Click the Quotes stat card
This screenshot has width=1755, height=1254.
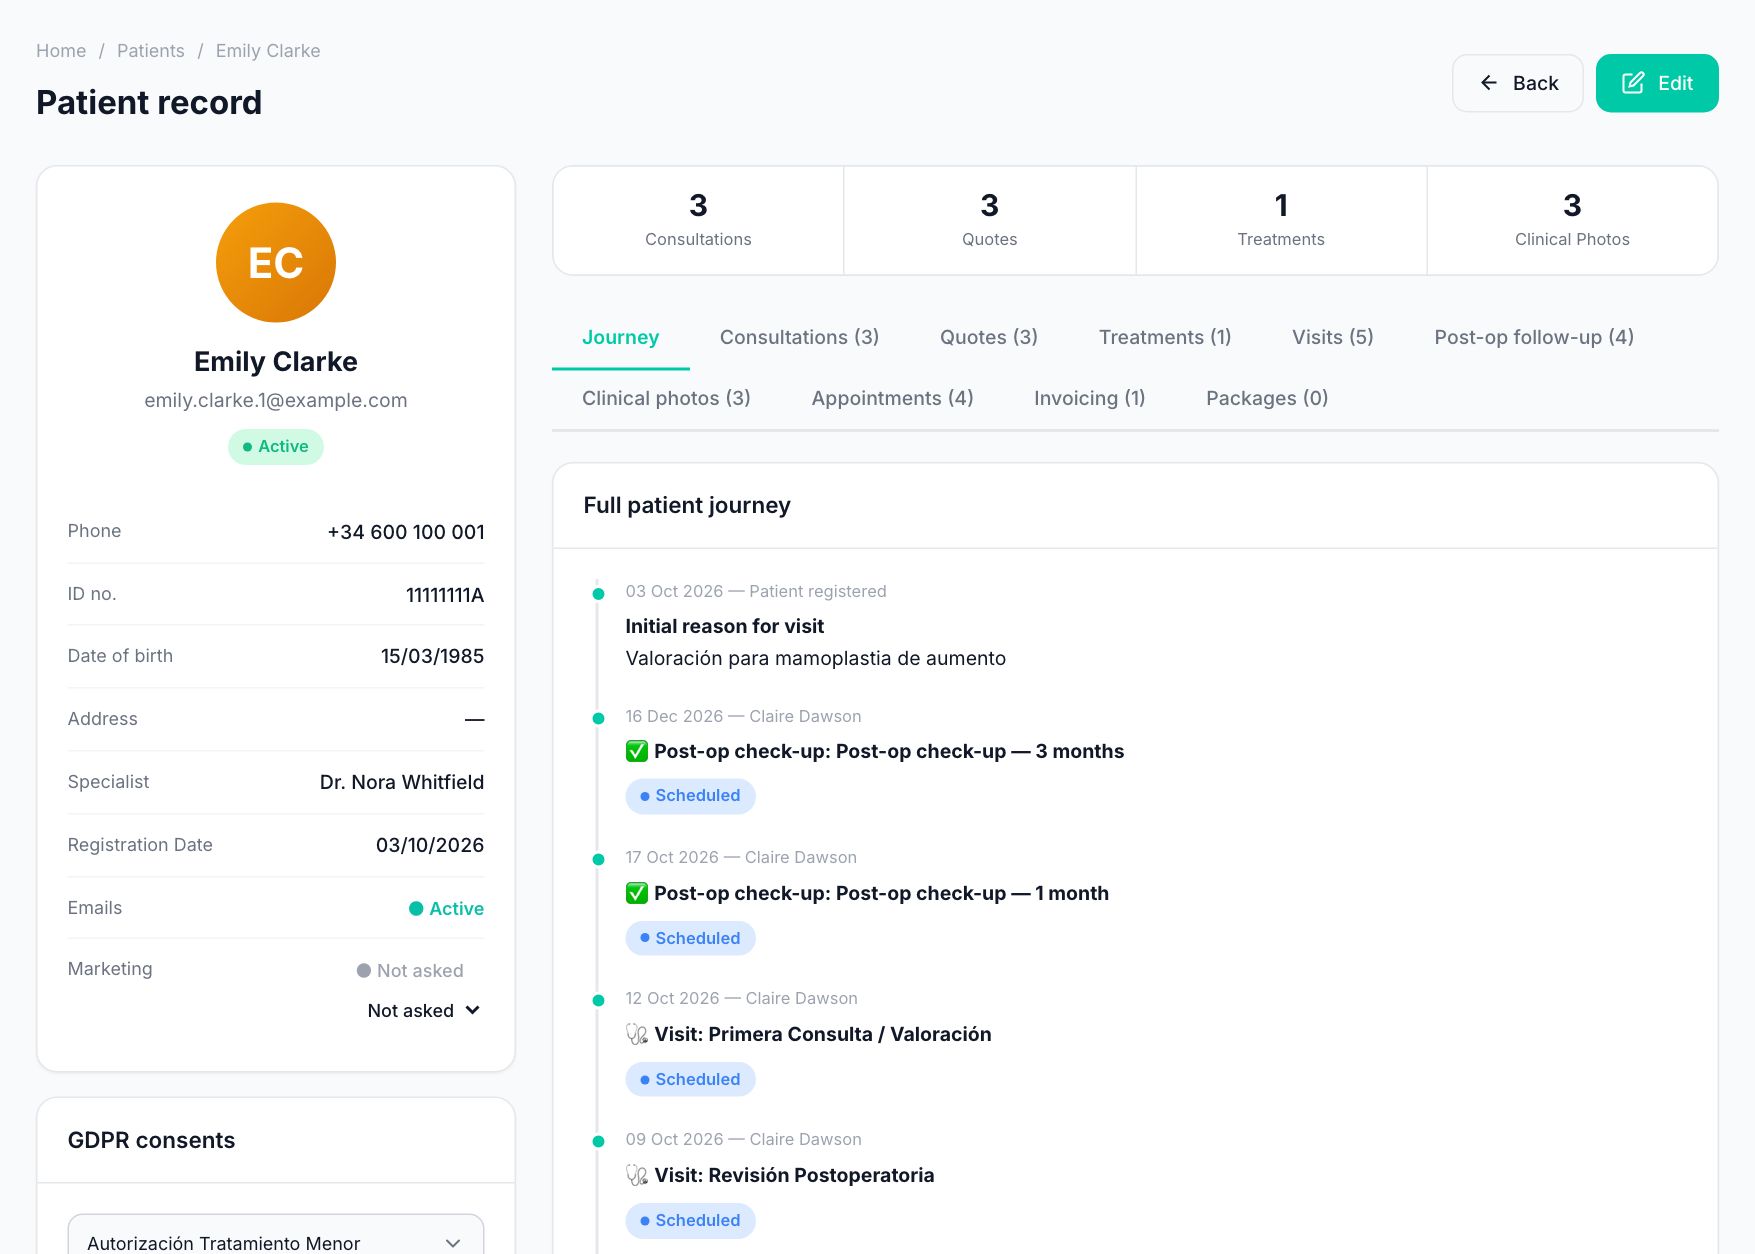coord(990,221)
